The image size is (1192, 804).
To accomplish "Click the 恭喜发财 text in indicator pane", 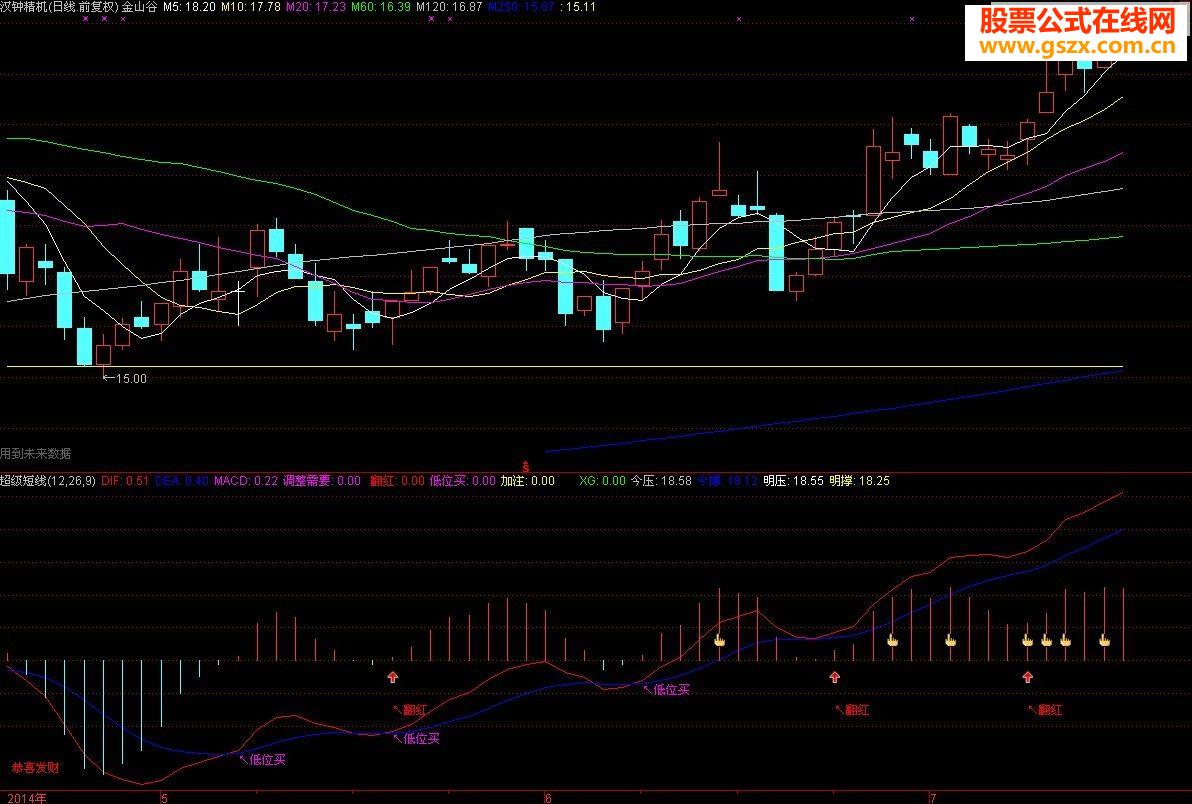I will [35, 768].
